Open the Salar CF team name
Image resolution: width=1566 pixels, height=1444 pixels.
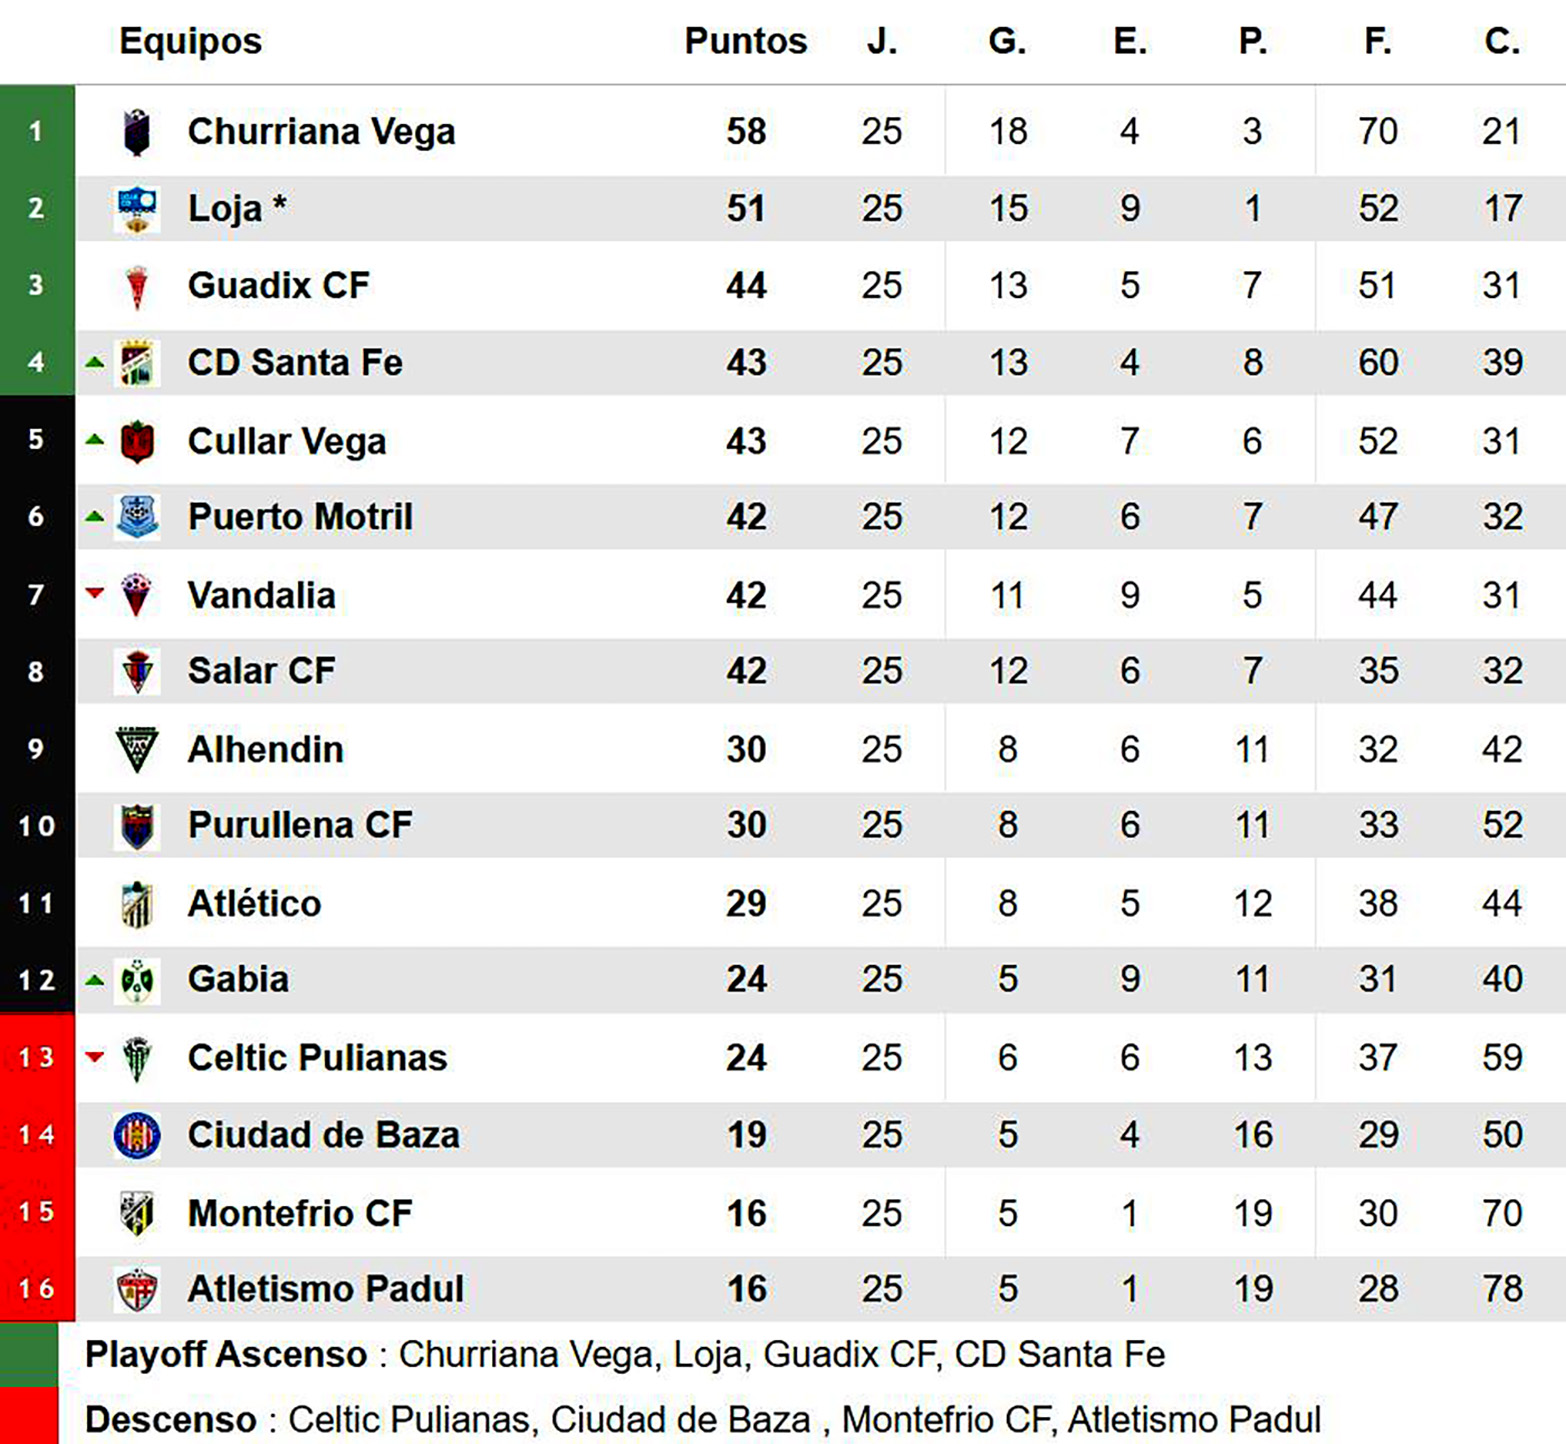click(261, 671)
